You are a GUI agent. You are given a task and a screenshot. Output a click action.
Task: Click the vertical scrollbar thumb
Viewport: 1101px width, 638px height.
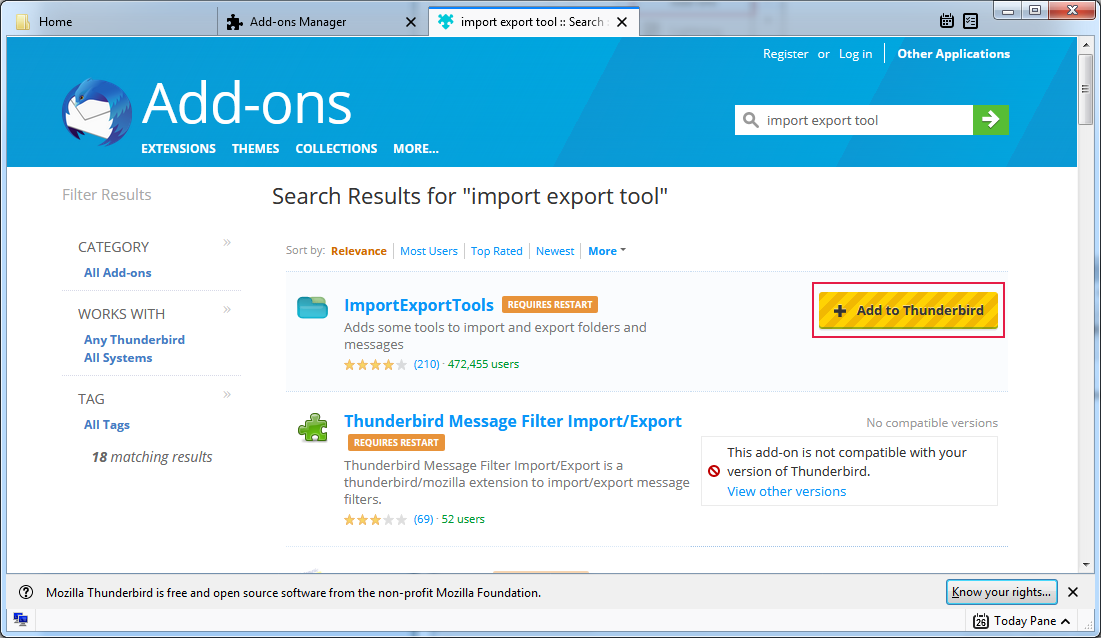tap(1086, 88)
